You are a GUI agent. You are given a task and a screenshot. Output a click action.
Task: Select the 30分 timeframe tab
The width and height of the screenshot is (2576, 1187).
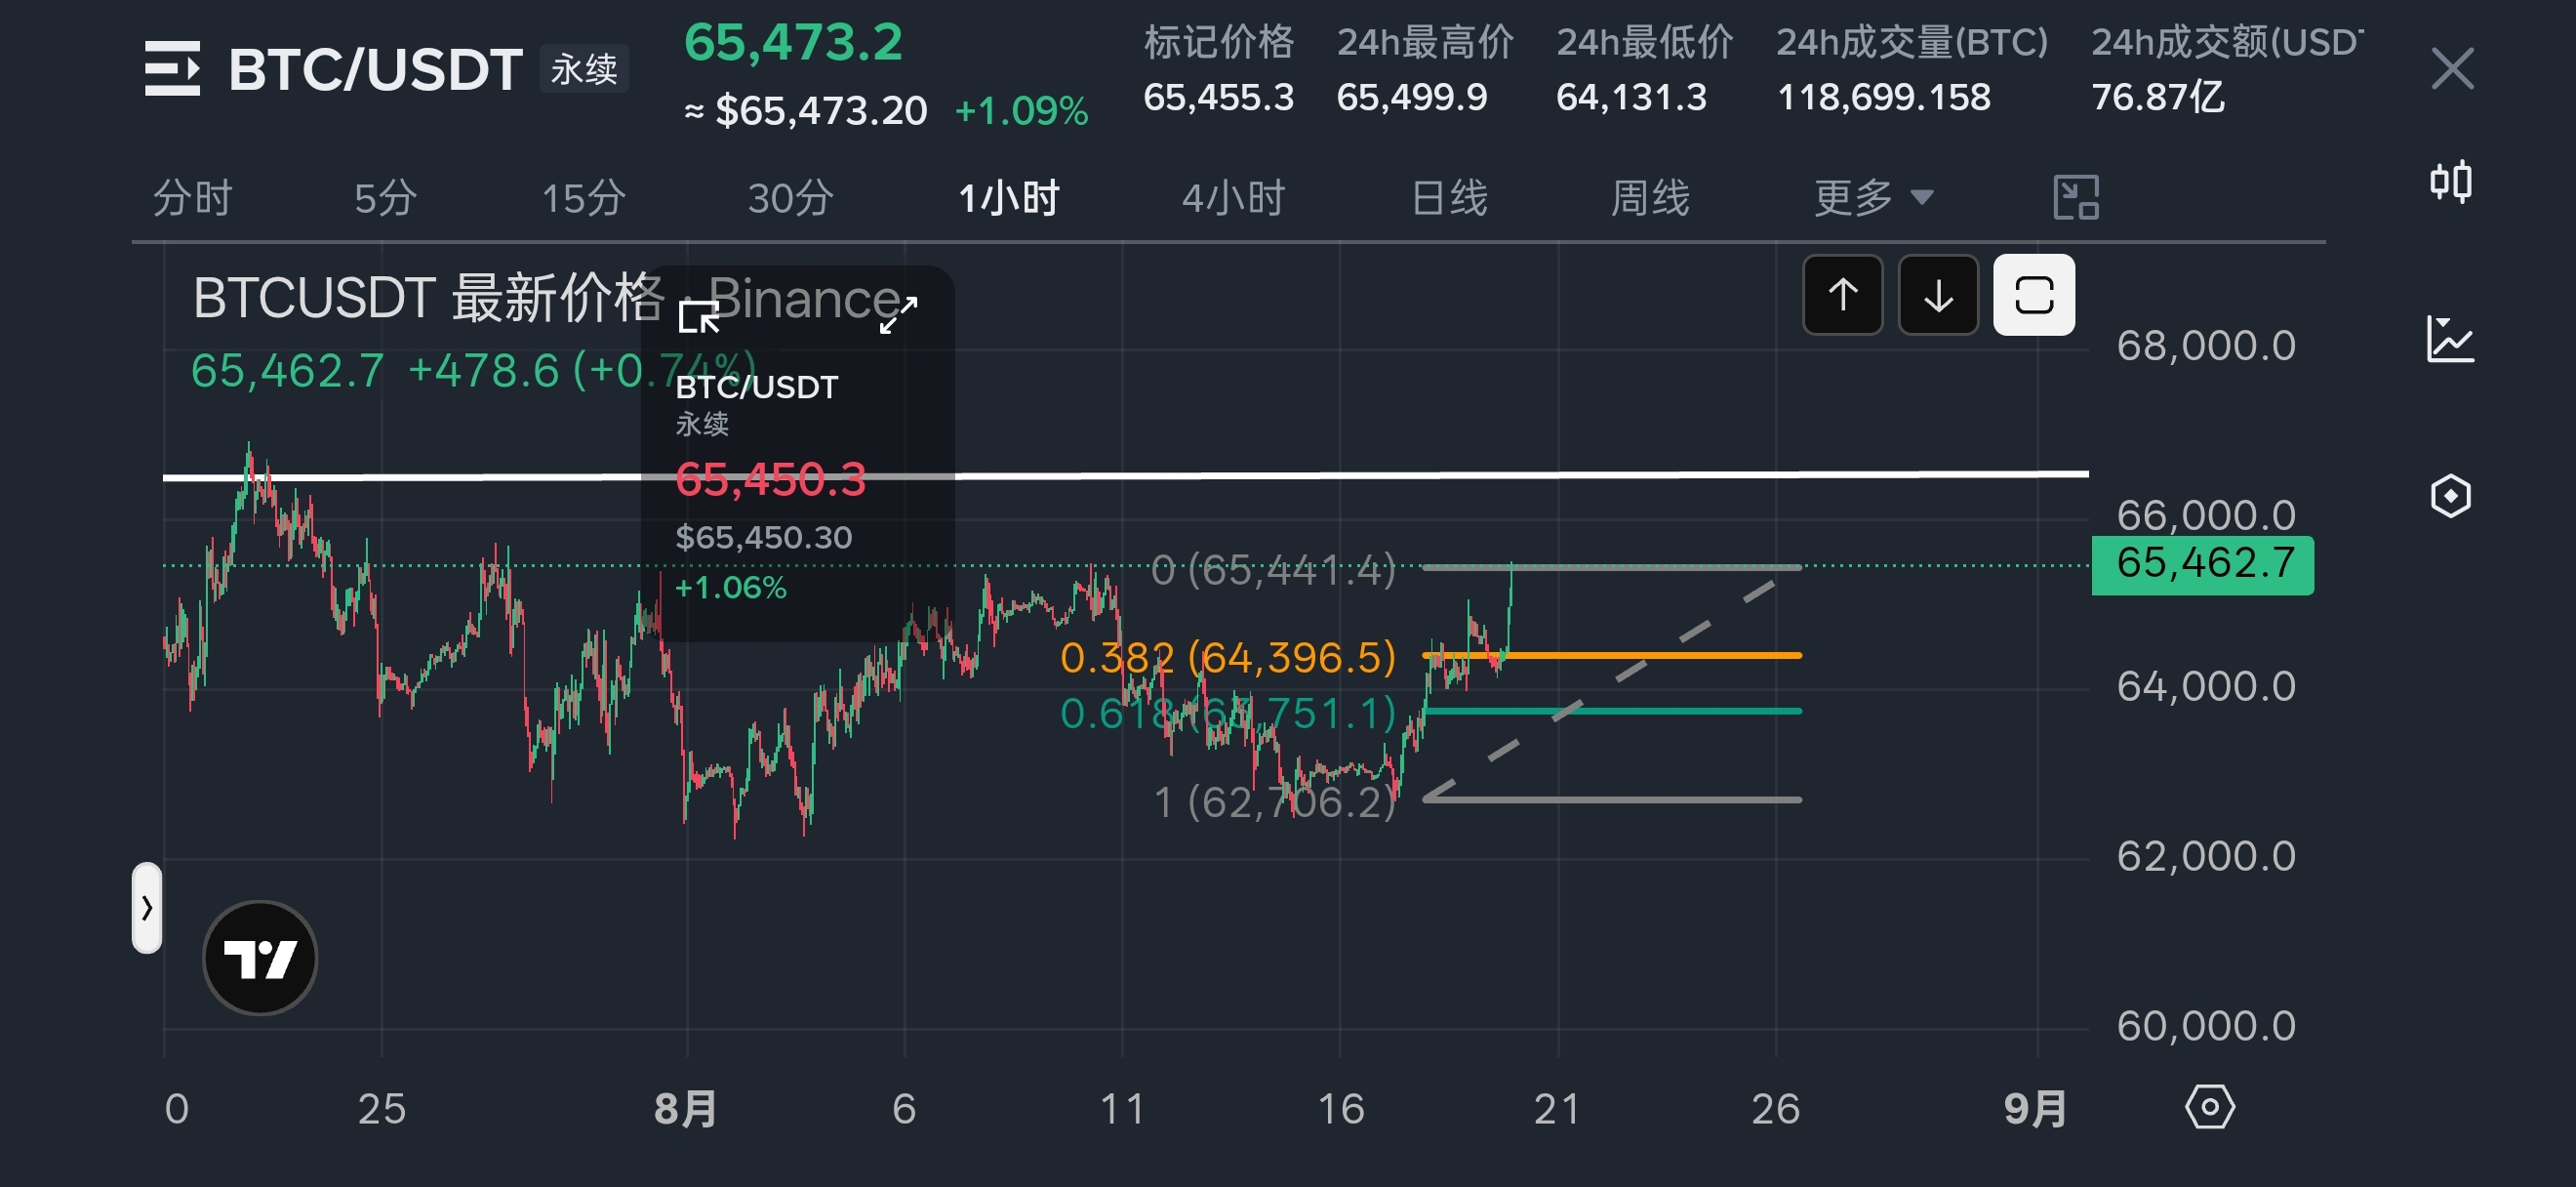(x=790, y=198)
